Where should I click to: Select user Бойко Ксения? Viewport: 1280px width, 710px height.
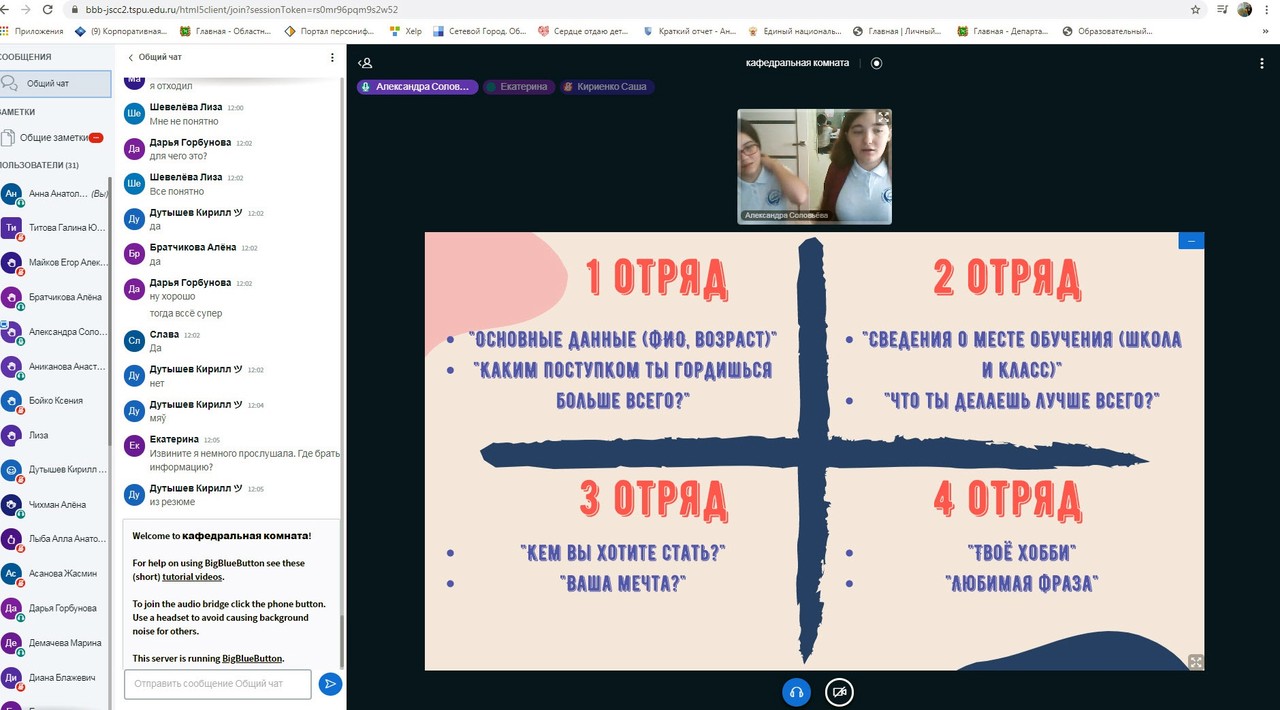55,401
